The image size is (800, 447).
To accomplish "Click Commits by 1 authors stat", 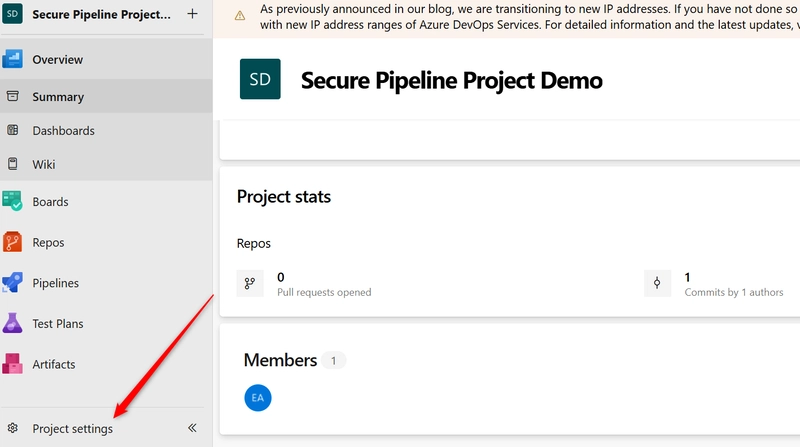I will tap(734, 285).
